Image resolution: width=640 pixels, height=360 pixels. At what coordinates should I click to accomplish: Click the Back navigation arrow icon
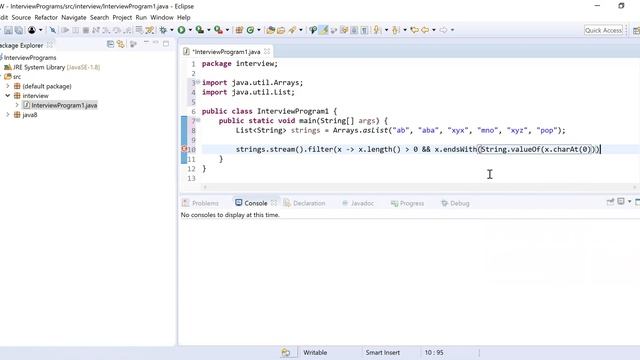tap(424, 30)
